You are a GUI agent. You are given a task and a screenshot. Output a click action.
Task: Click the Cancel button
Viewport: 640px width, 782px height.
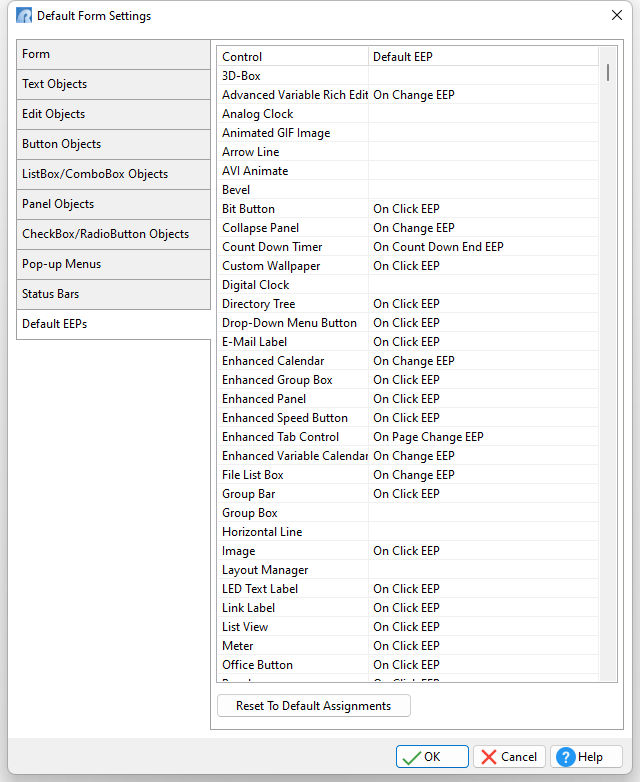pyautogui.click(x=509, y=757)
